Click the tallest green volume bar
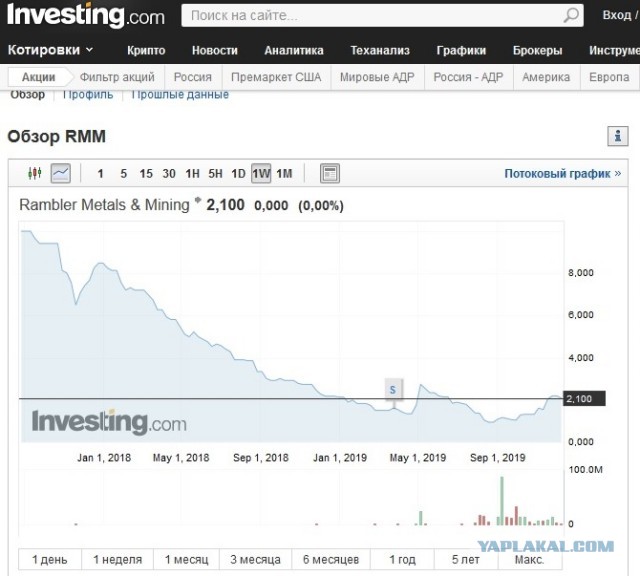The image size is (640, 576). pos(502,500)
